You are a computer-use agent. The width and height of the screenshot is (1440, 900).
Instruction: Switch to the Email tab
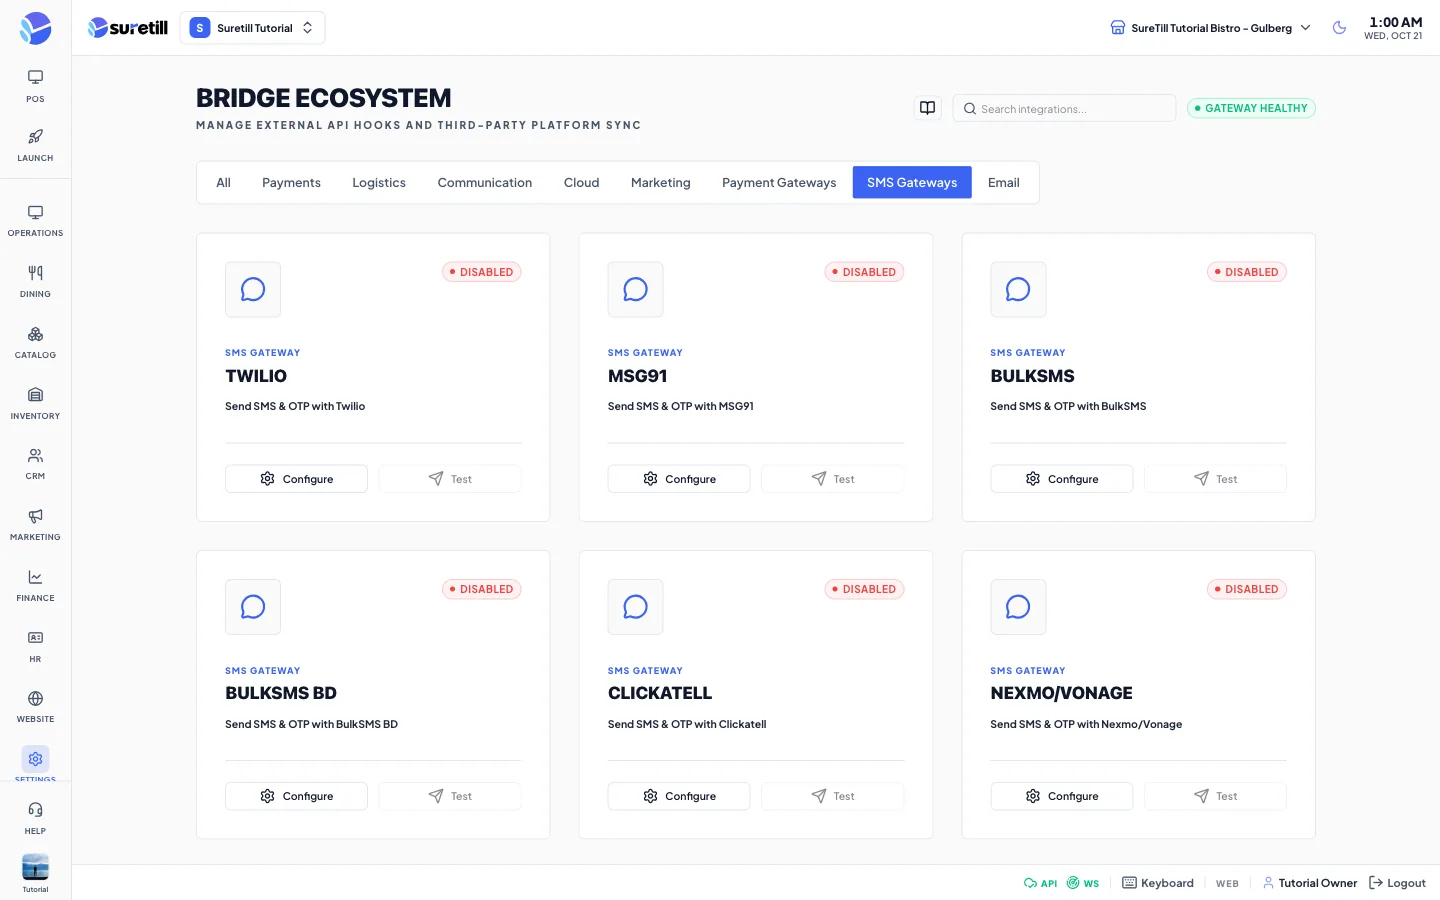[1003, 183]
